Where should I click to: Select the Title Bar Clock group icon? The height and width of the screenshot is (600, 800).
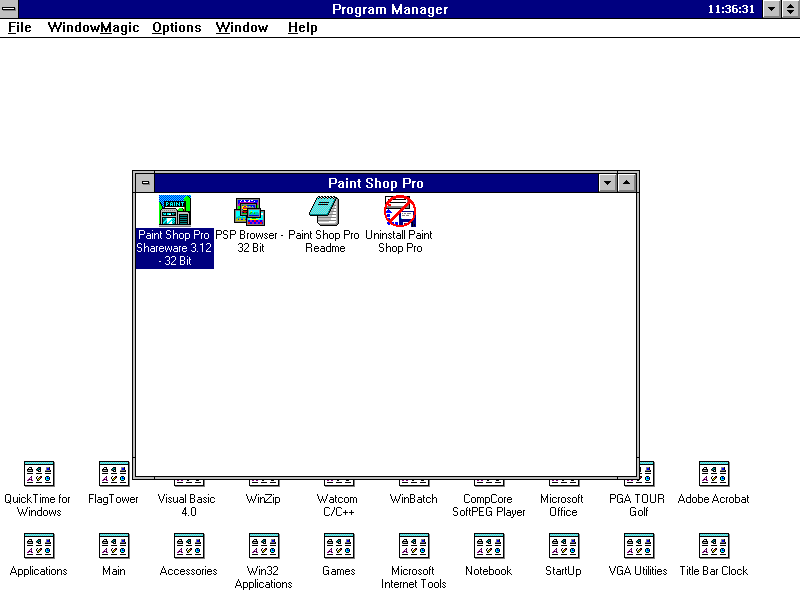point(713,546)
